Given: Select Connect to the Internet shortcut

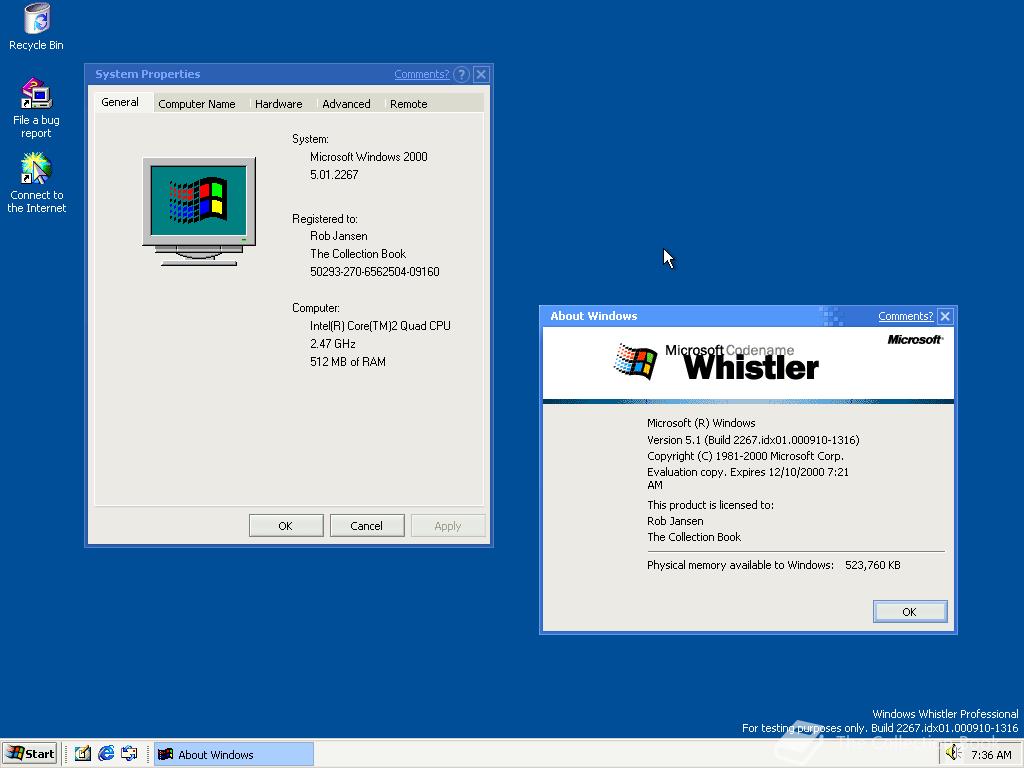Looking at the screenshot, I should pyautogui.click(x=37, y=183).
